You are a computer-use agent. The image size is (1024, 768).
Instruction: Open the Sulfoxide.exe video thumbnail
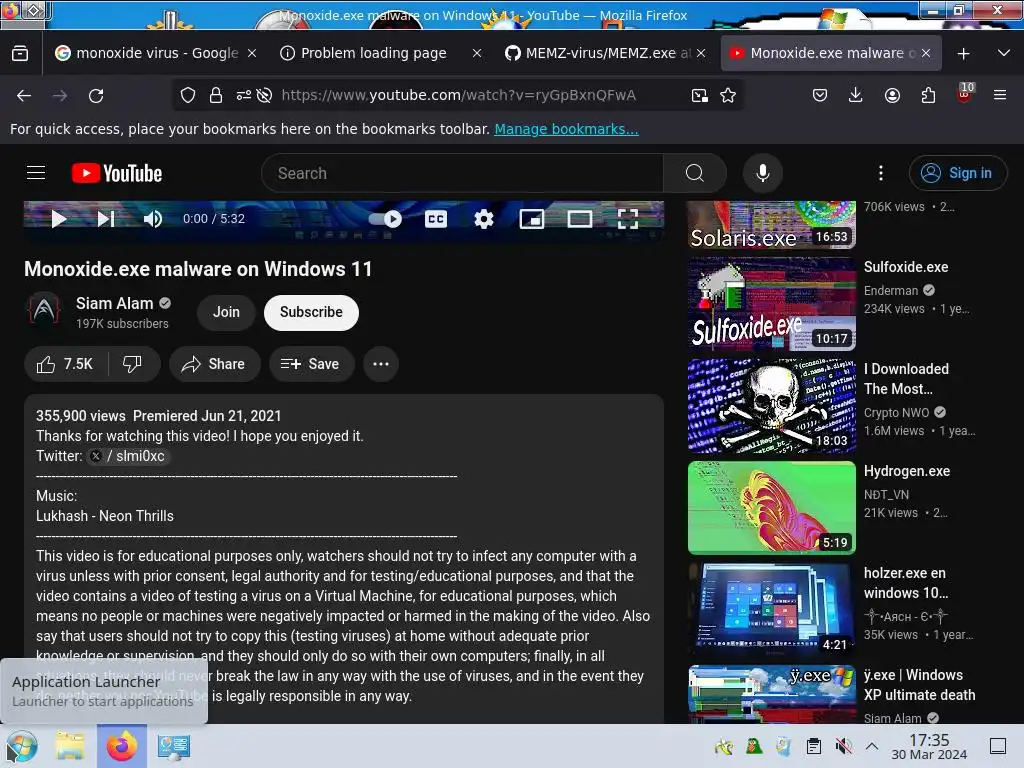[771, 304]
